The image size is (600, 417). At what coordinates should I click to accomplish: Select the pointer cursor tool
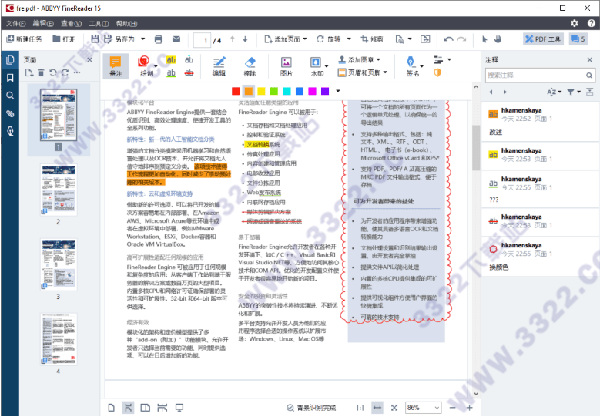tap(485, 39)
